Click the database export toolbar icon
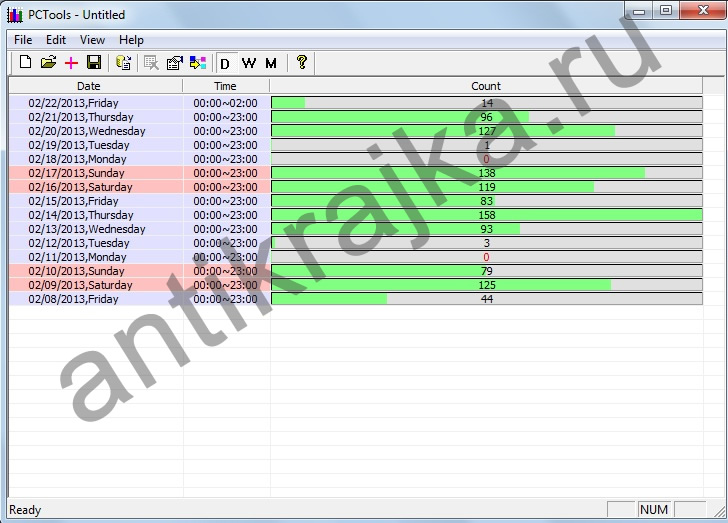 coord(124,63)
